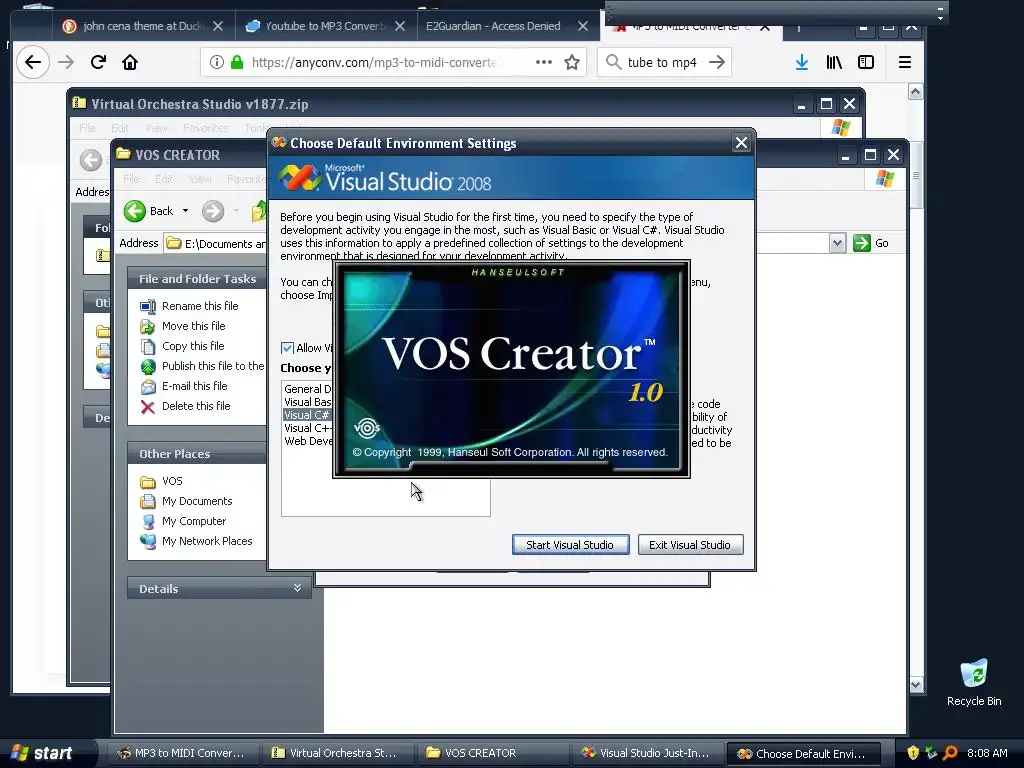Switch to Youtube to MP3 Converter tab

point(325,26)
